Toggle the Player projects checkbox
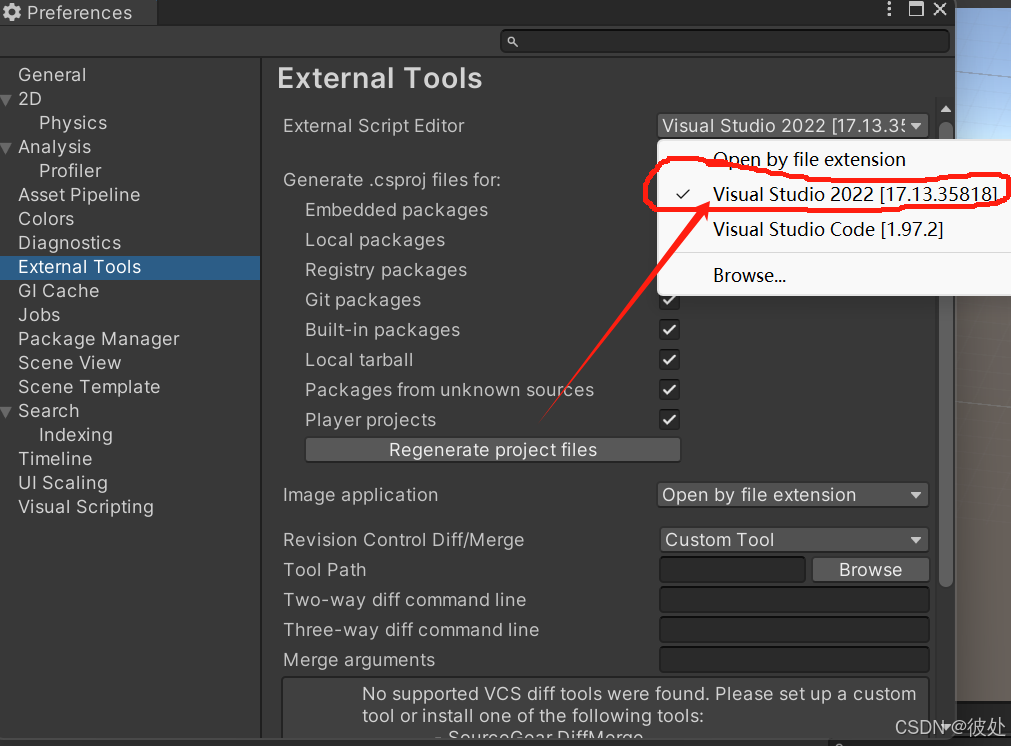The height and width of the screenshot is (746, 1011). (669, 420)
